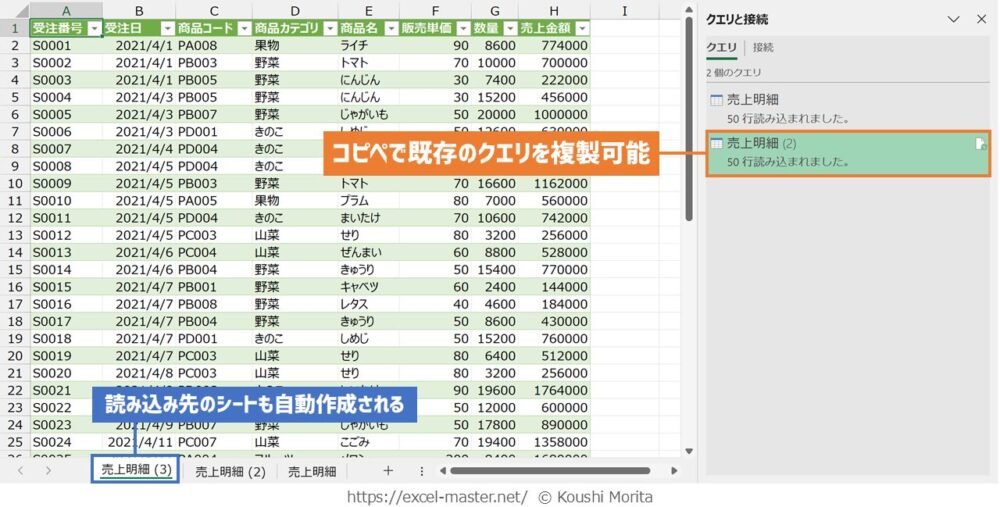
Task: Select column header I
Action: coord(623,11)
